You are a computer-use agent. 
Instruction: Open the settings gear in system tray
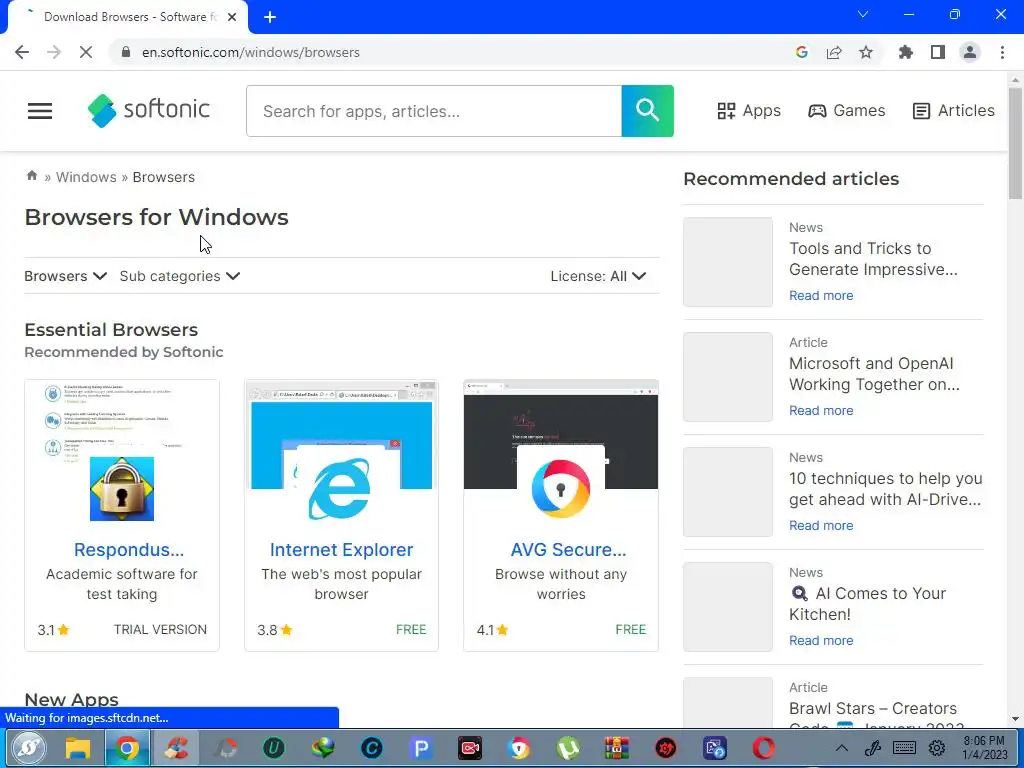[x=936, y=748]
